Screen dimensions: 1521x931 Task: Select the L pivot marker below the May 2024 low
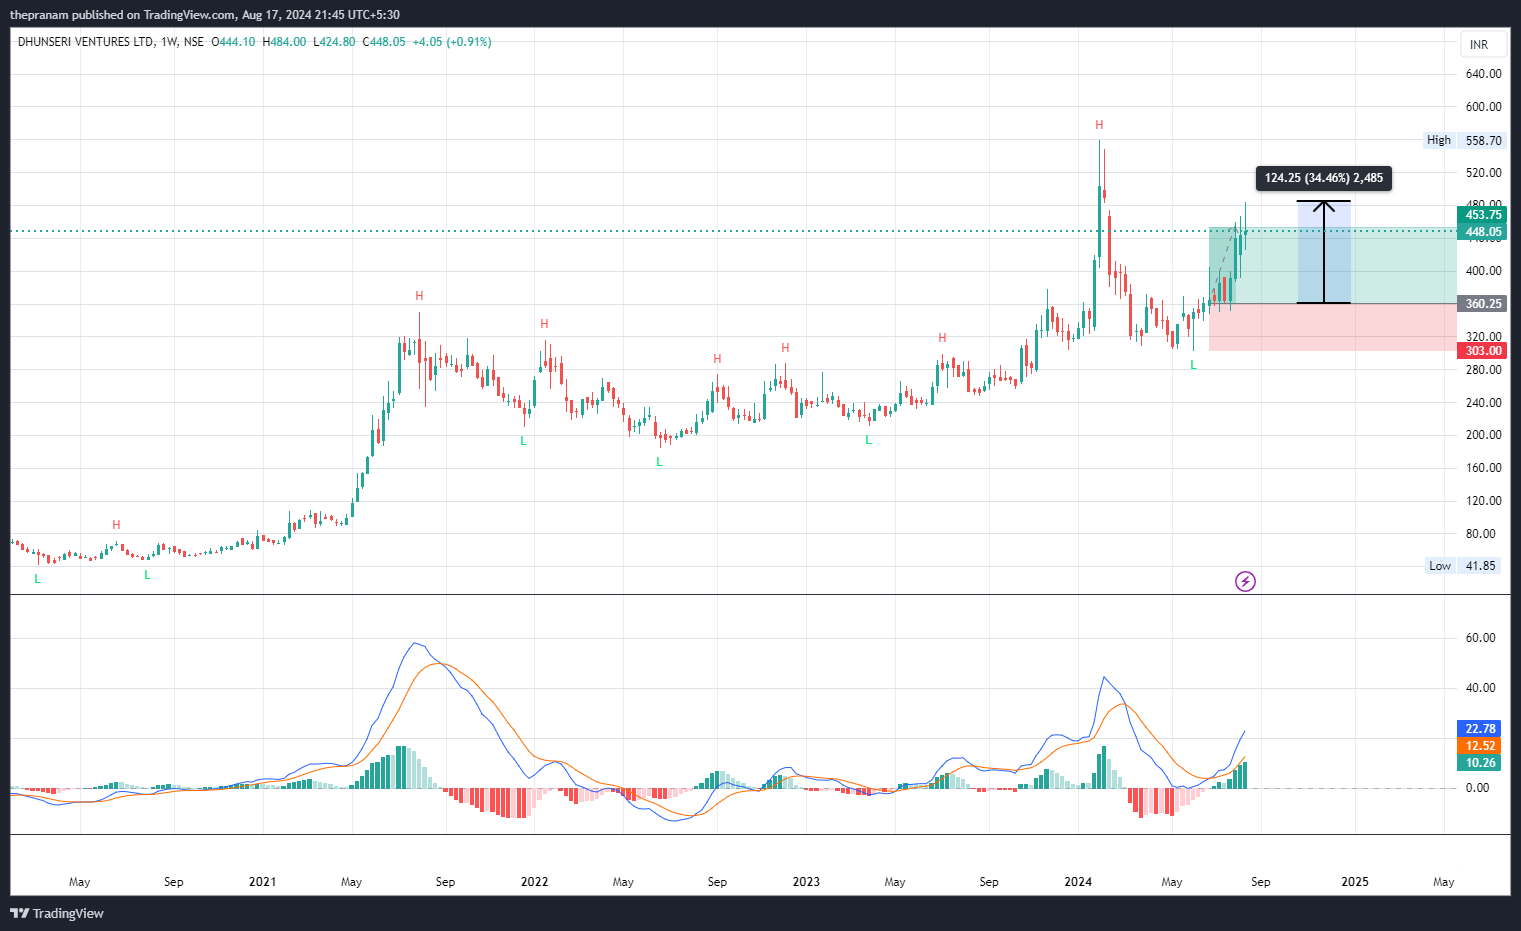coord(1193,366)
